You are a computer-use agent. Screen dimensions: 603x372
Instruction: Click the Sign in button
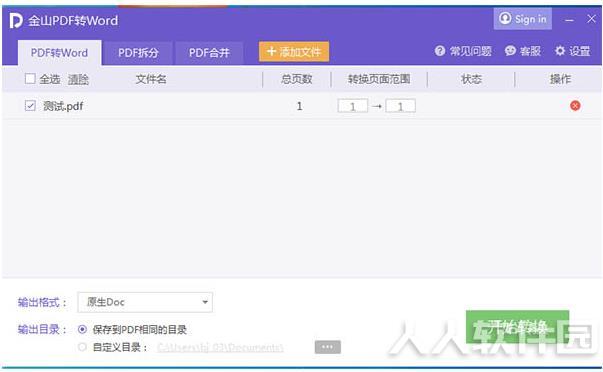[523, 18]
